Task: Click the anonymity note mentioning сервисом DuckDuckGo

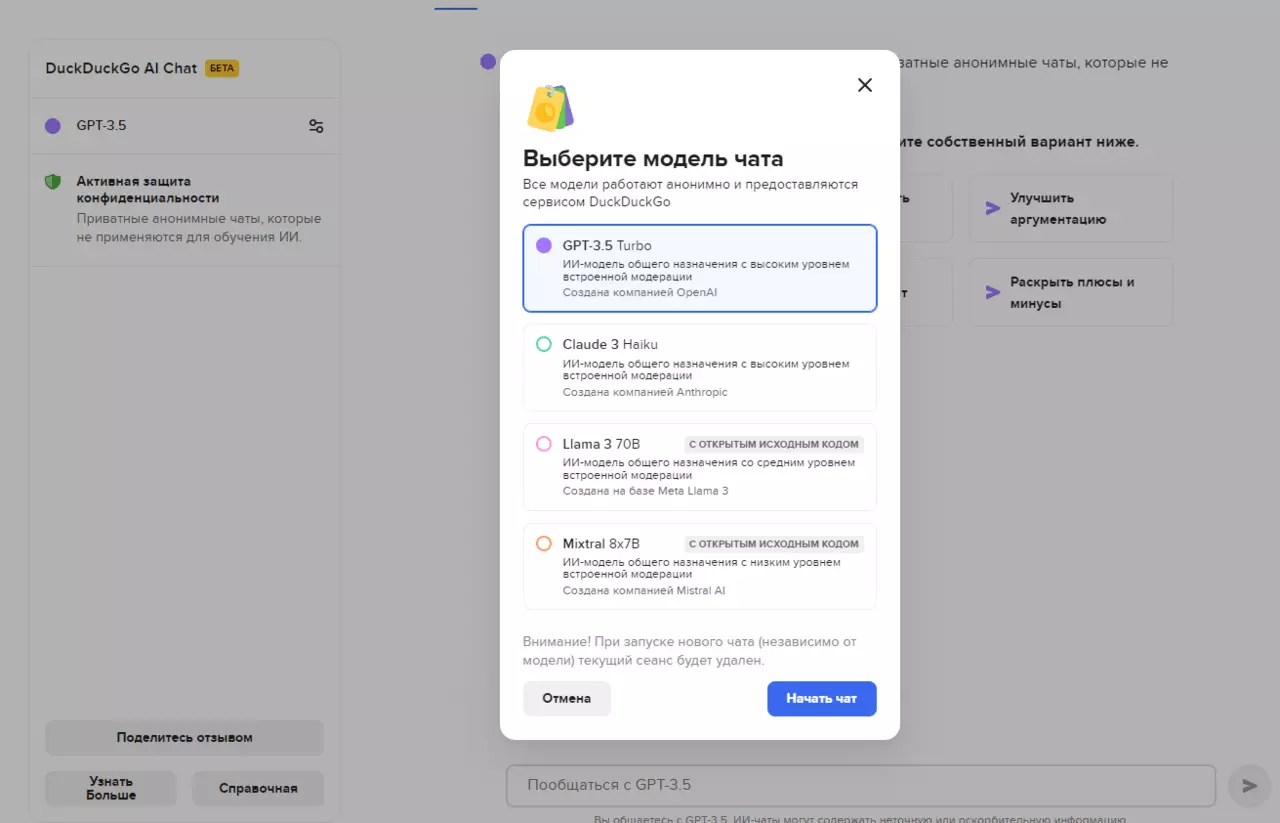Action: tap(691, 193)
